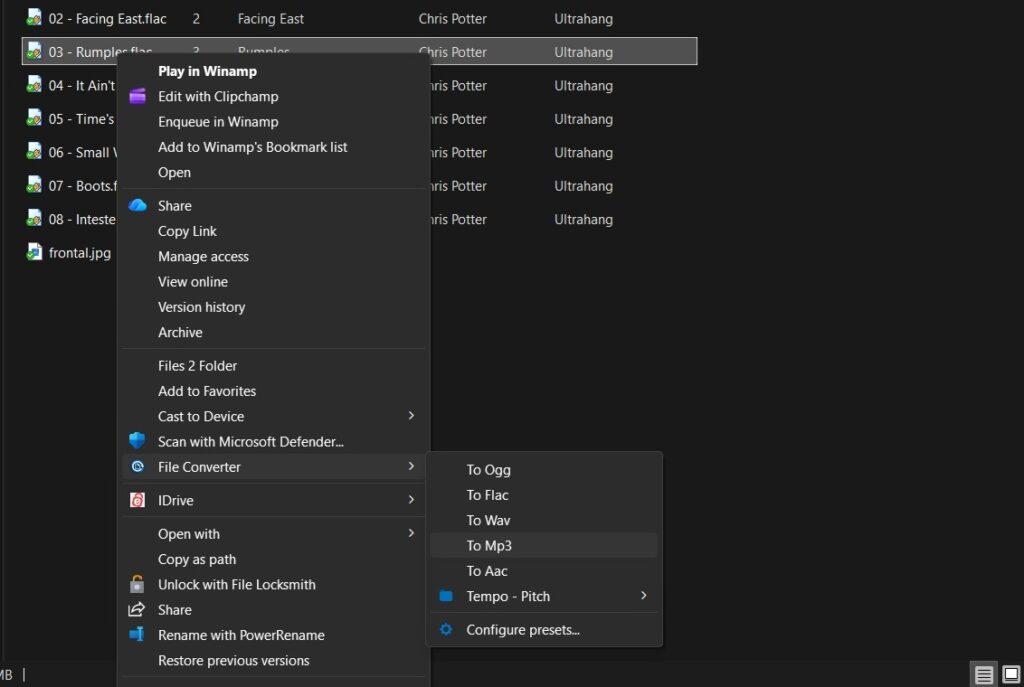Click the Microsoft Defender shield icon
Screen dimensions: 1024x687
(138, 441)
